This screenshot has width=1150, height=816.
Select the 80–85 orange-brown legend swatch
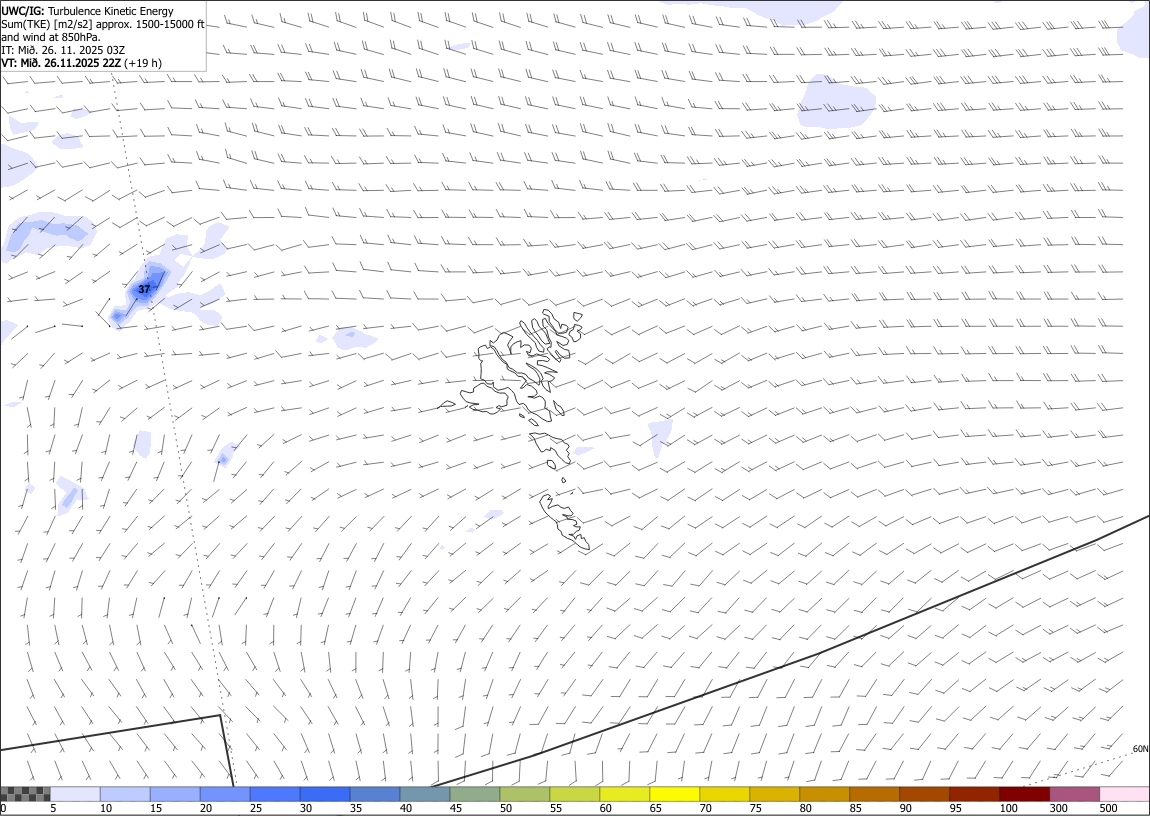(824, 794)
